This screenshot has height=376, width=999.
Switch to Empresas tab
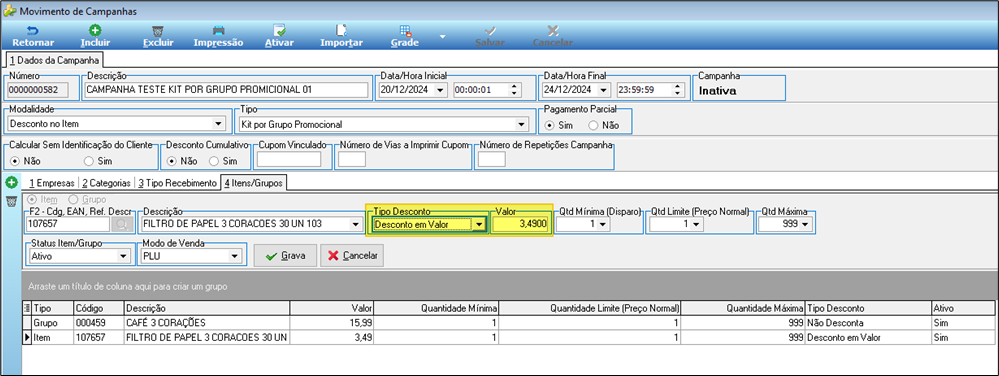pyautogui.click(x=51, y=183)
